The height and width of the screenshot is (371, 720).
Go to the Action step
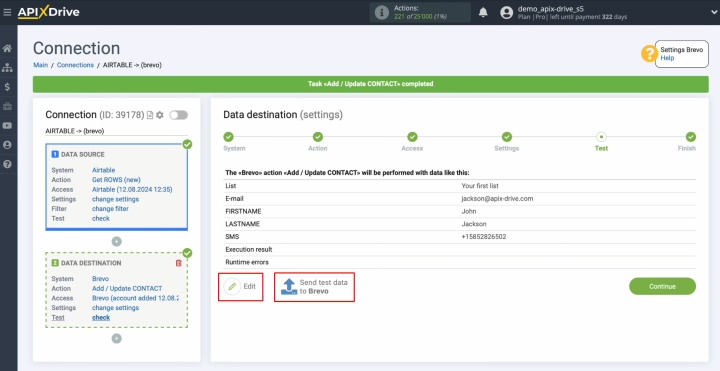pos(318,137)
